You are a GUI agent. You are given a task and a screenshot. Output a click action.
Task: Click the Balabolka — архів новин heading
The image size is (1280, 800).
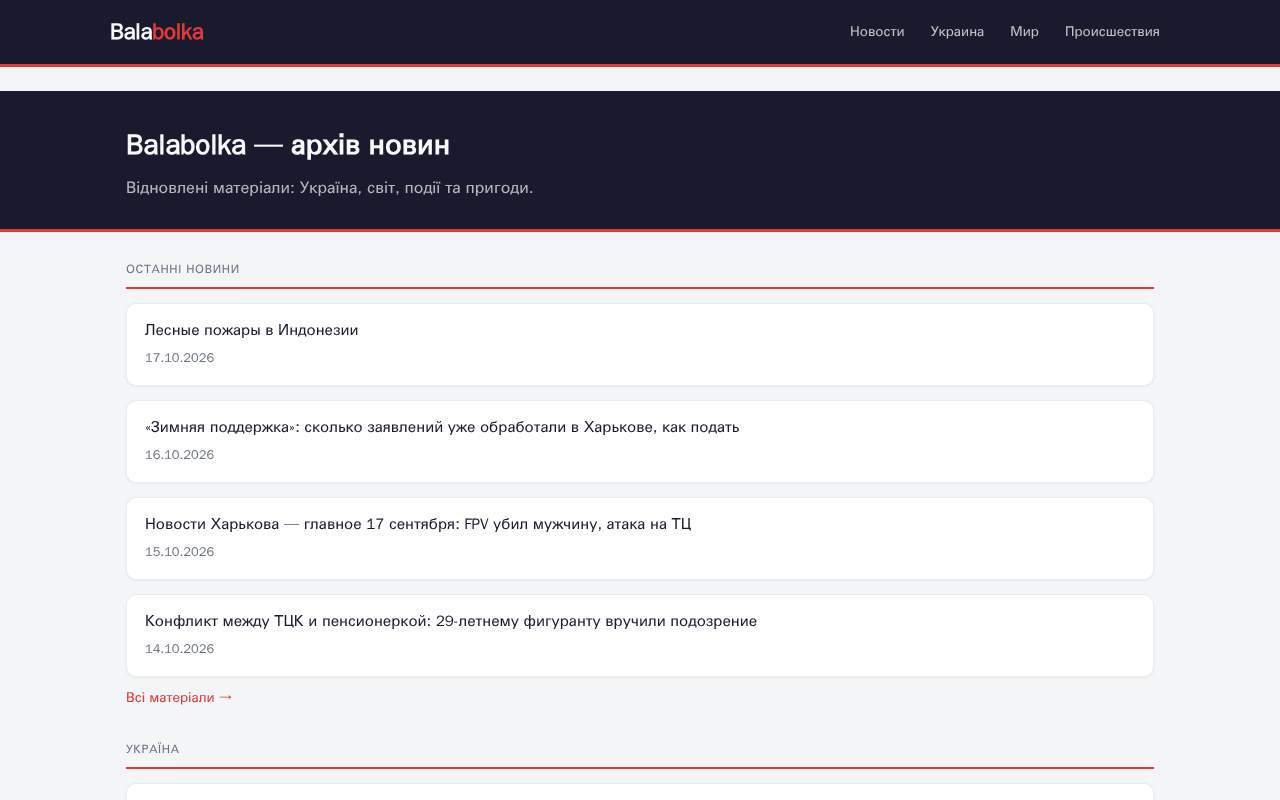coord(288,145)
